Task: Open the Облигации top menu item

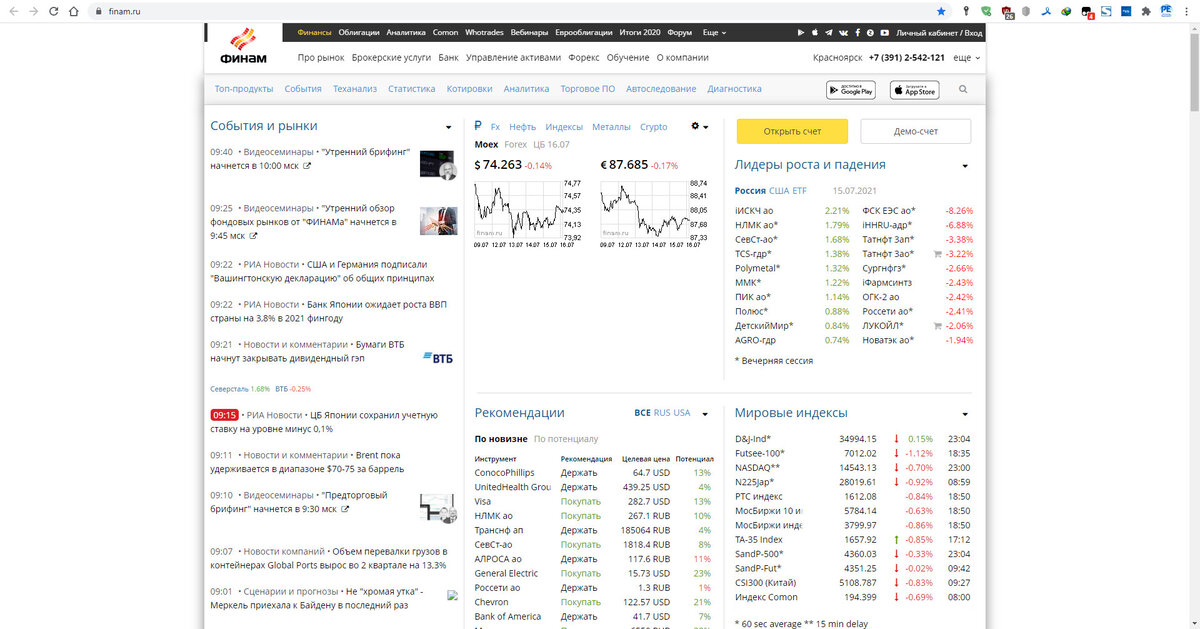Action: pyautogui.click(x=358, y=32)
